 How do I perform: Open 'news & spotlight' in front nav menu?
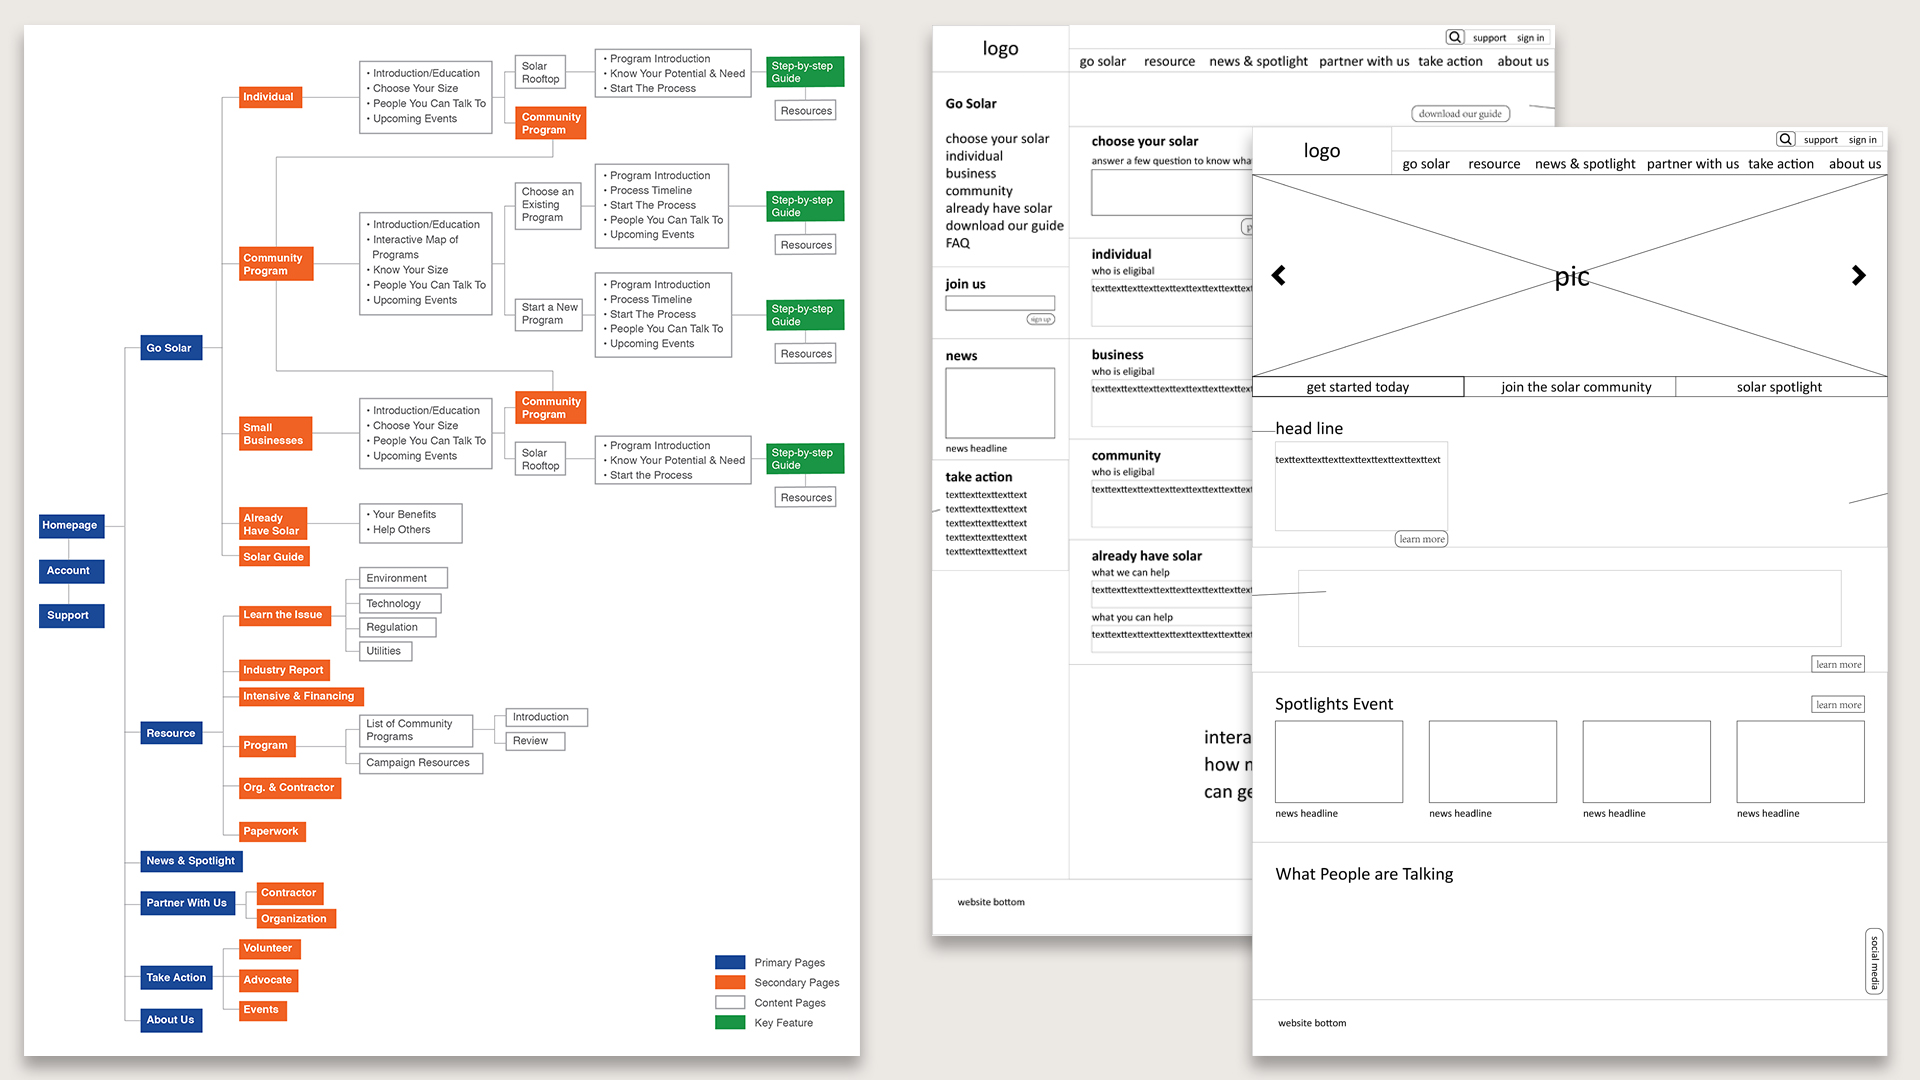coord(1585,164)
